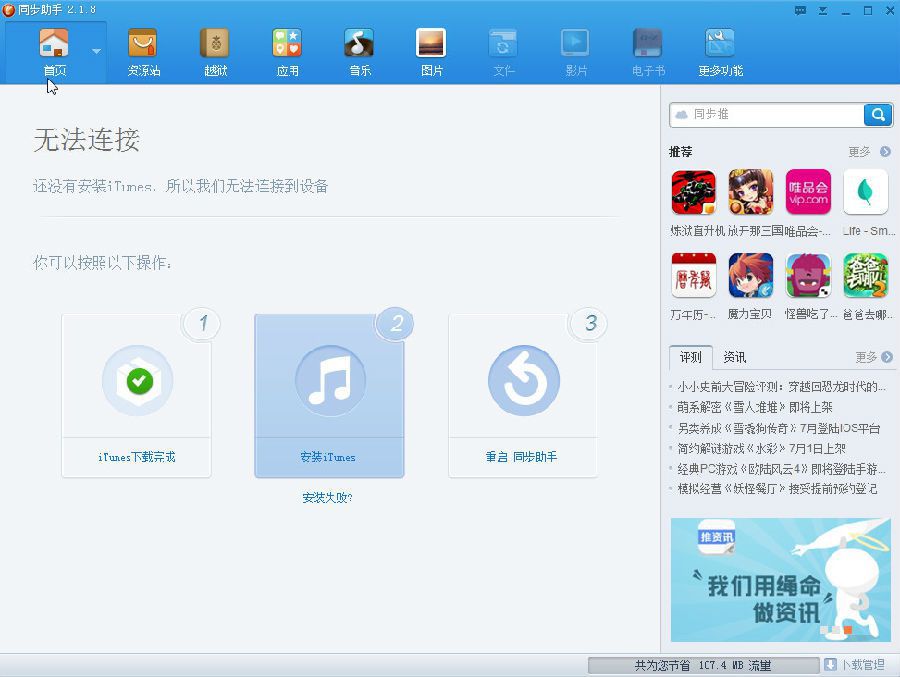Switch to the 资讯 news tab

point(735,357)
